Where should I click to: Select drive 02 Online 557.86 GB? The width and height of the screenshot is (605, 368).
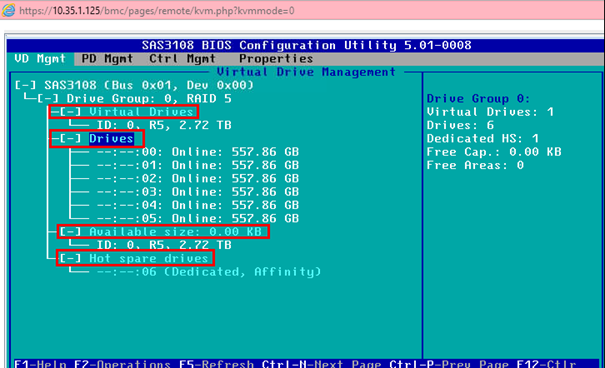pyautogui.click(x=198, y=179)
